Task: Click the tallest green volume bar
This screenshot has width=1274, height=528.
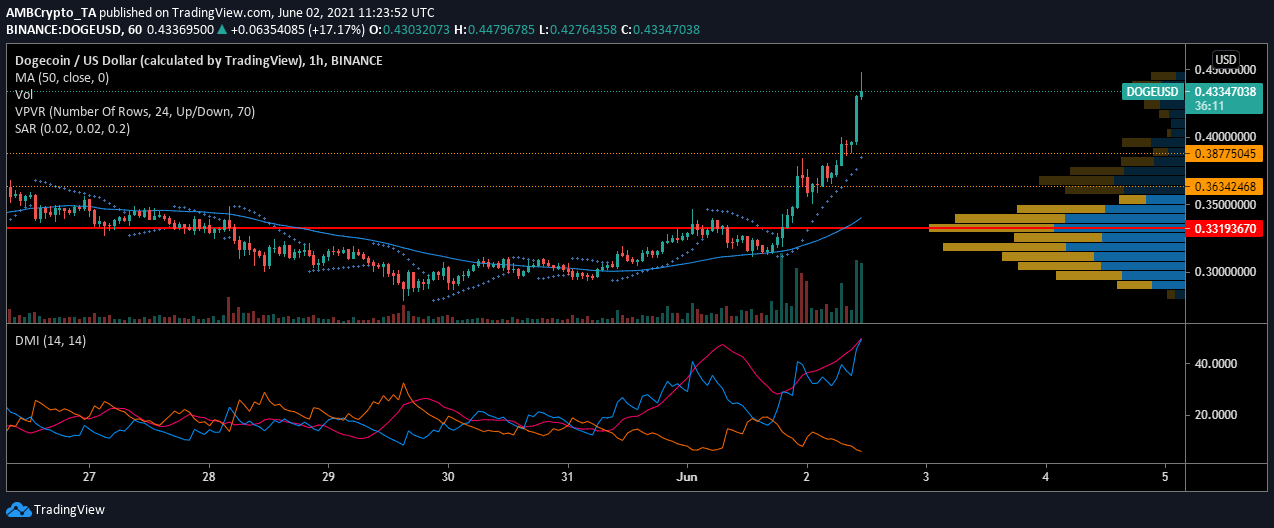Action: 856,291
